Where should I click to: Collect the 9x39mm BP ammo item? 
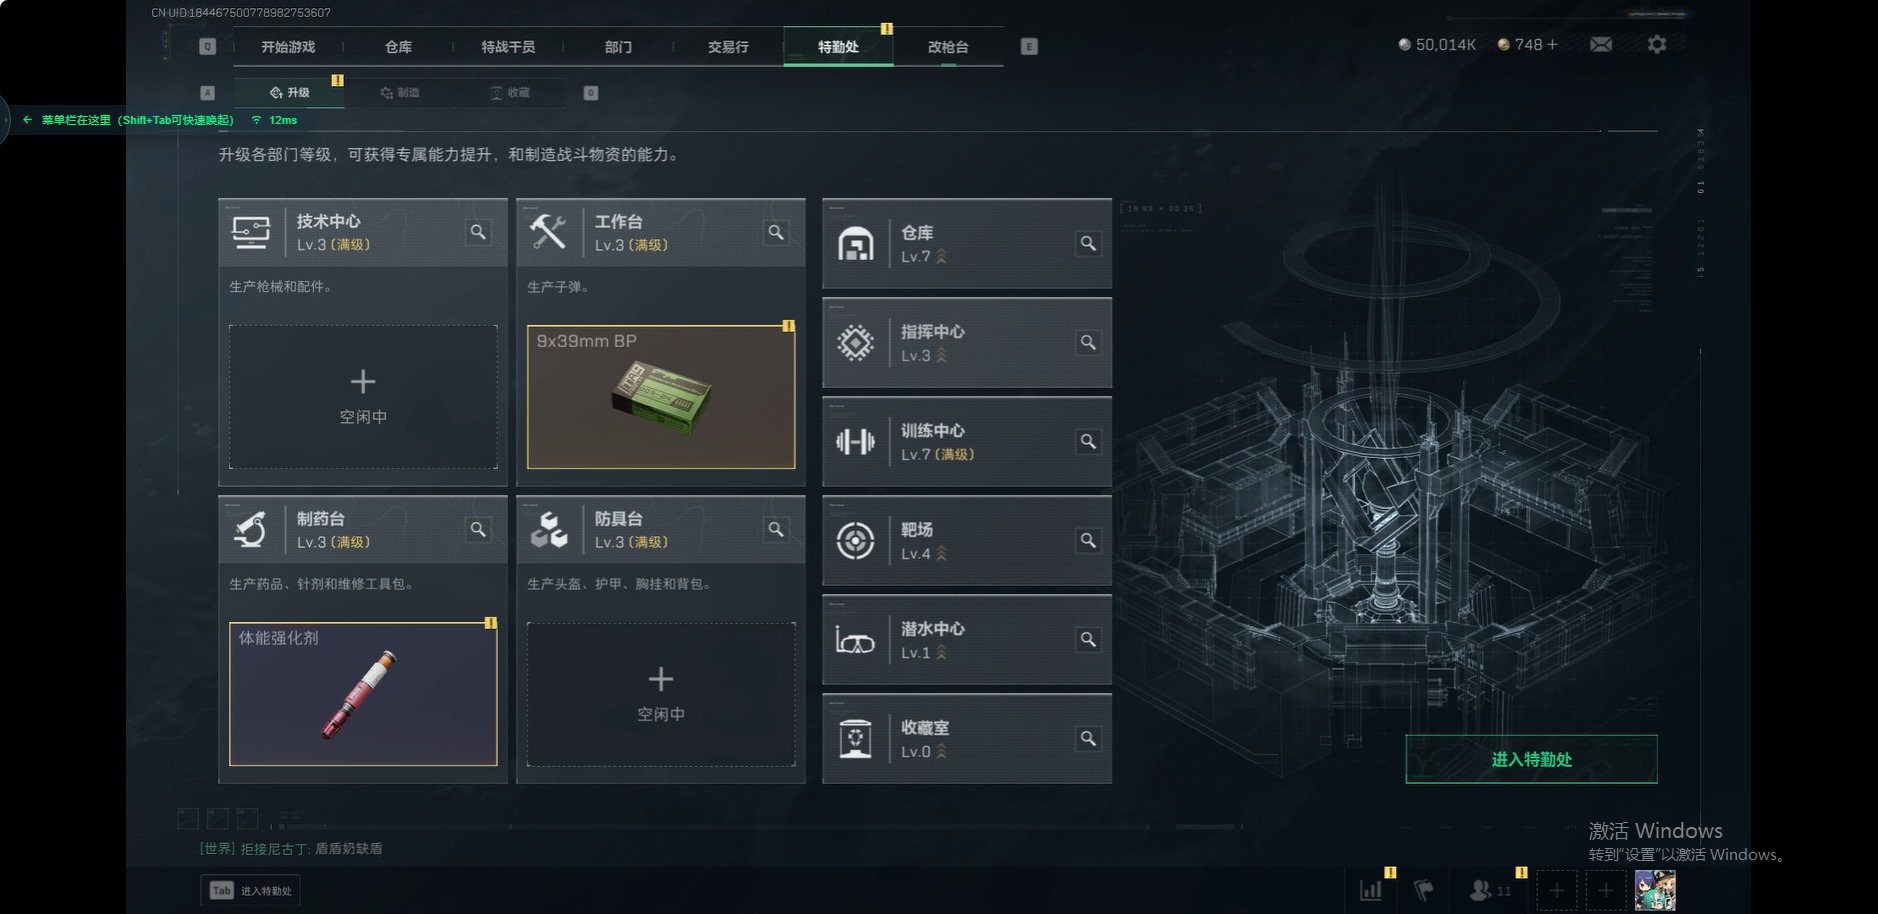(x=661, y=397)
